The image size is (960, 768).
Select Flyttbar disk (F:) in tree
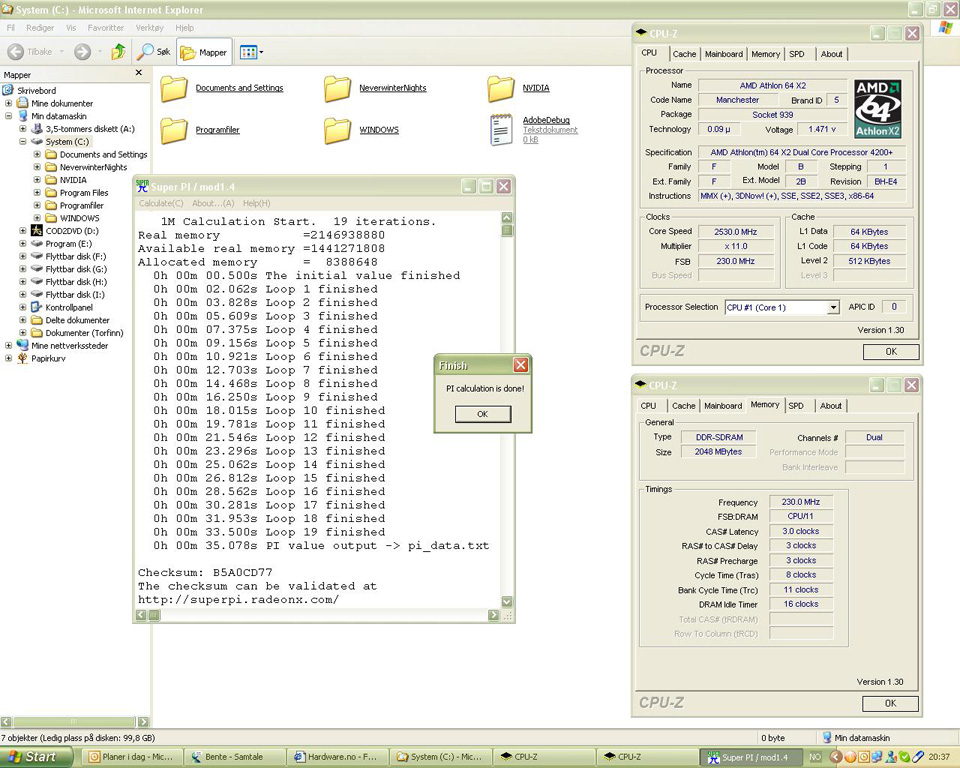click(x=75, y=257)
